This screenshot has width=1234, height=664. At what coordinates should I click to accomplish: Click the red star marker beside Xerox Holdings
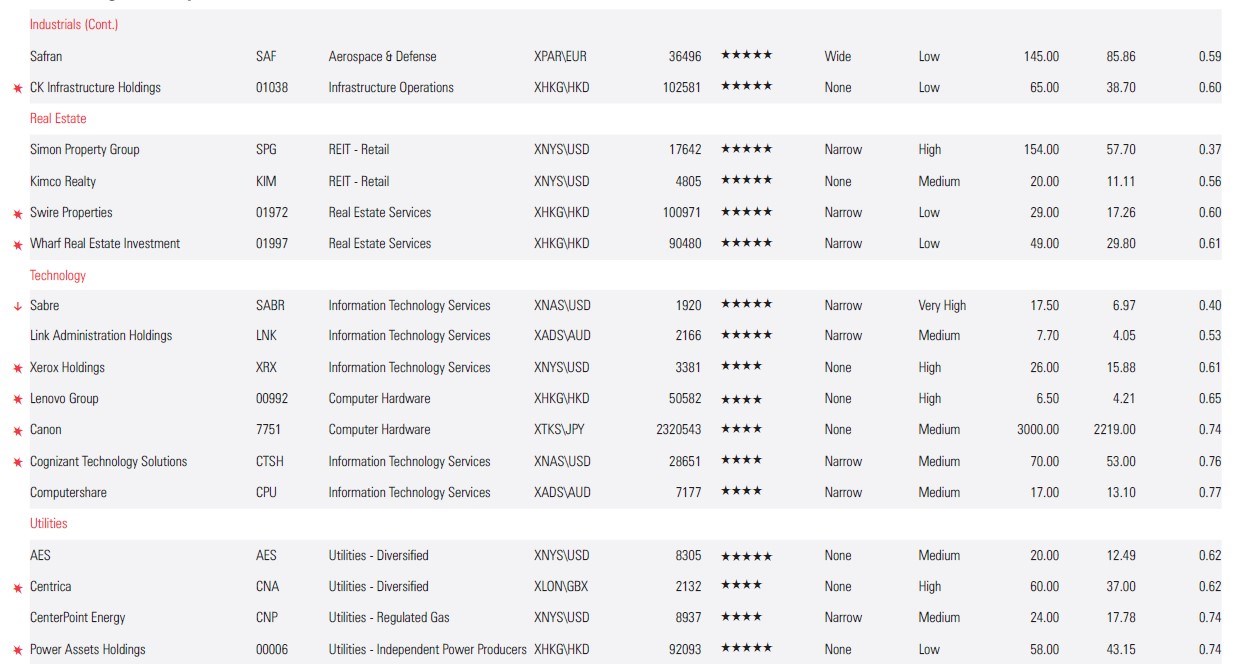tap(17, 368)
